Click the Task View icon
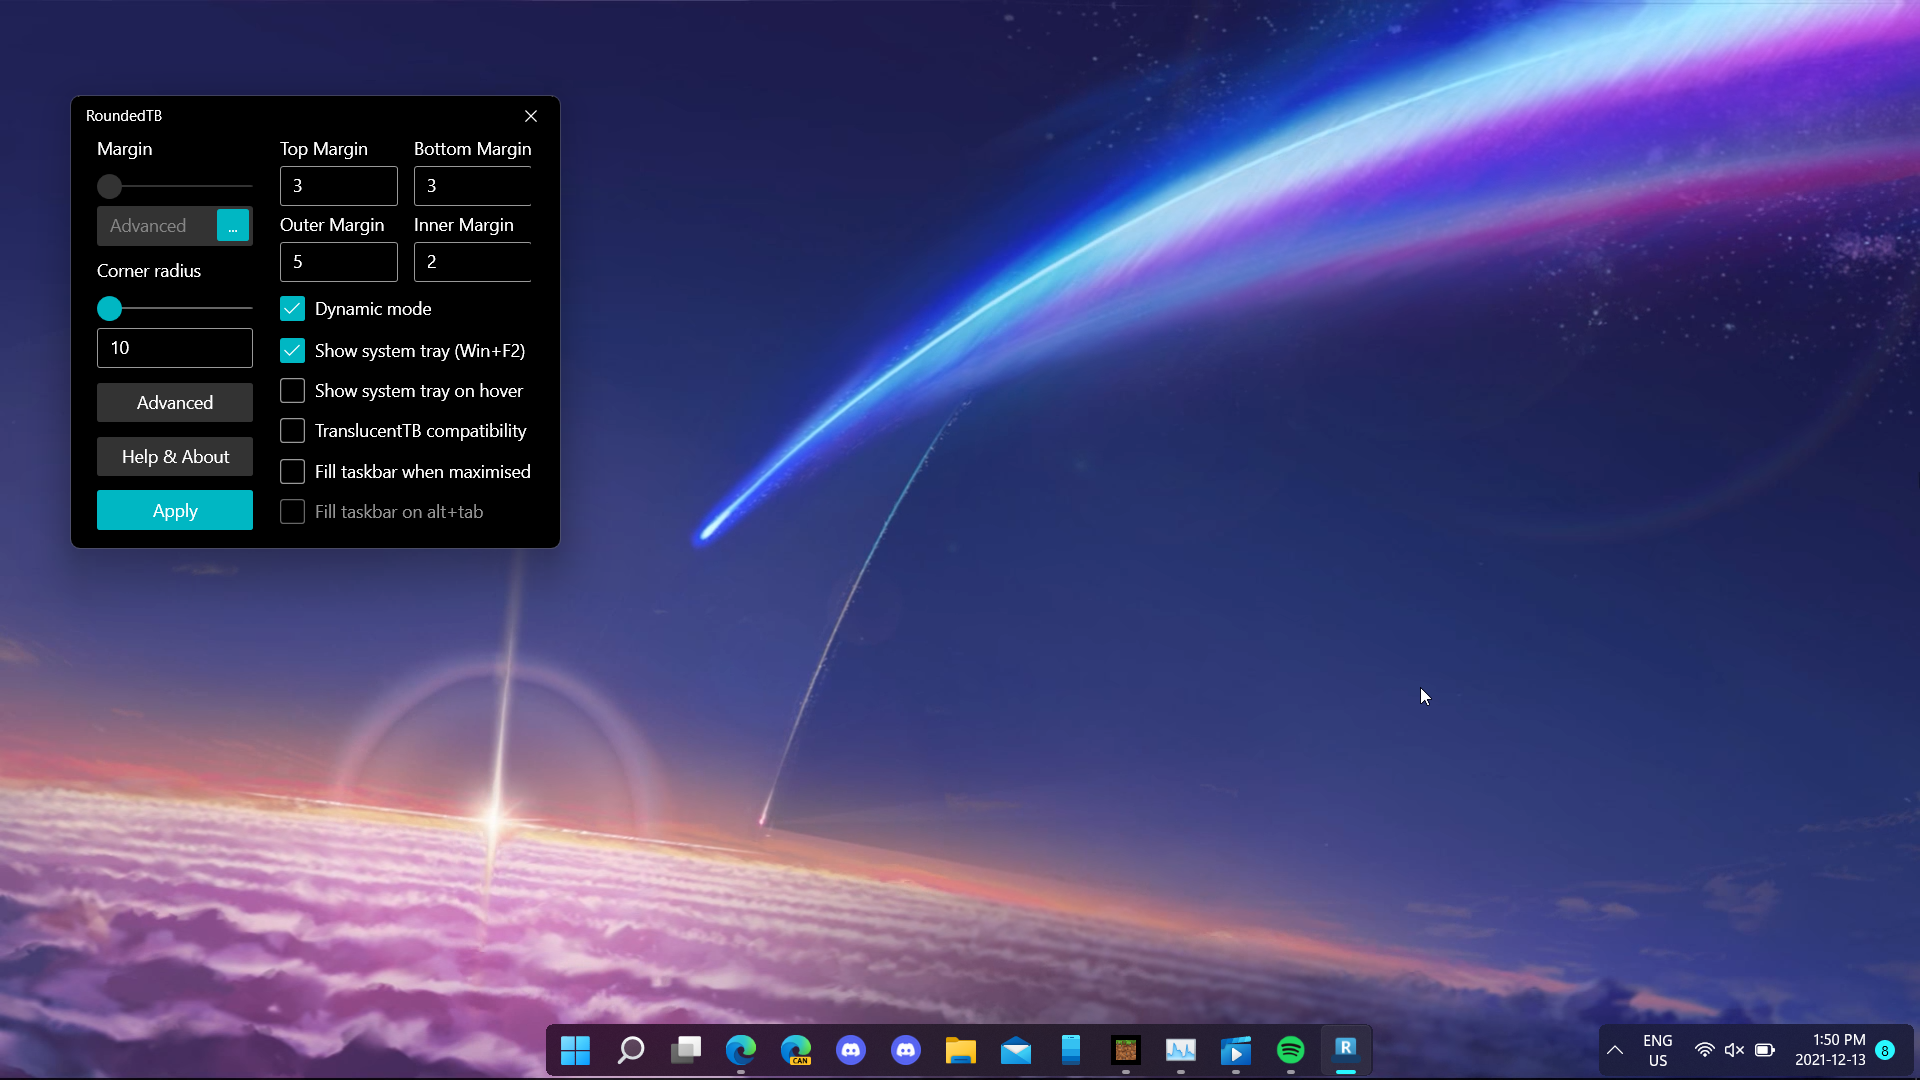Viewport: 1920px width, 1080px height. click(686, 1050)
